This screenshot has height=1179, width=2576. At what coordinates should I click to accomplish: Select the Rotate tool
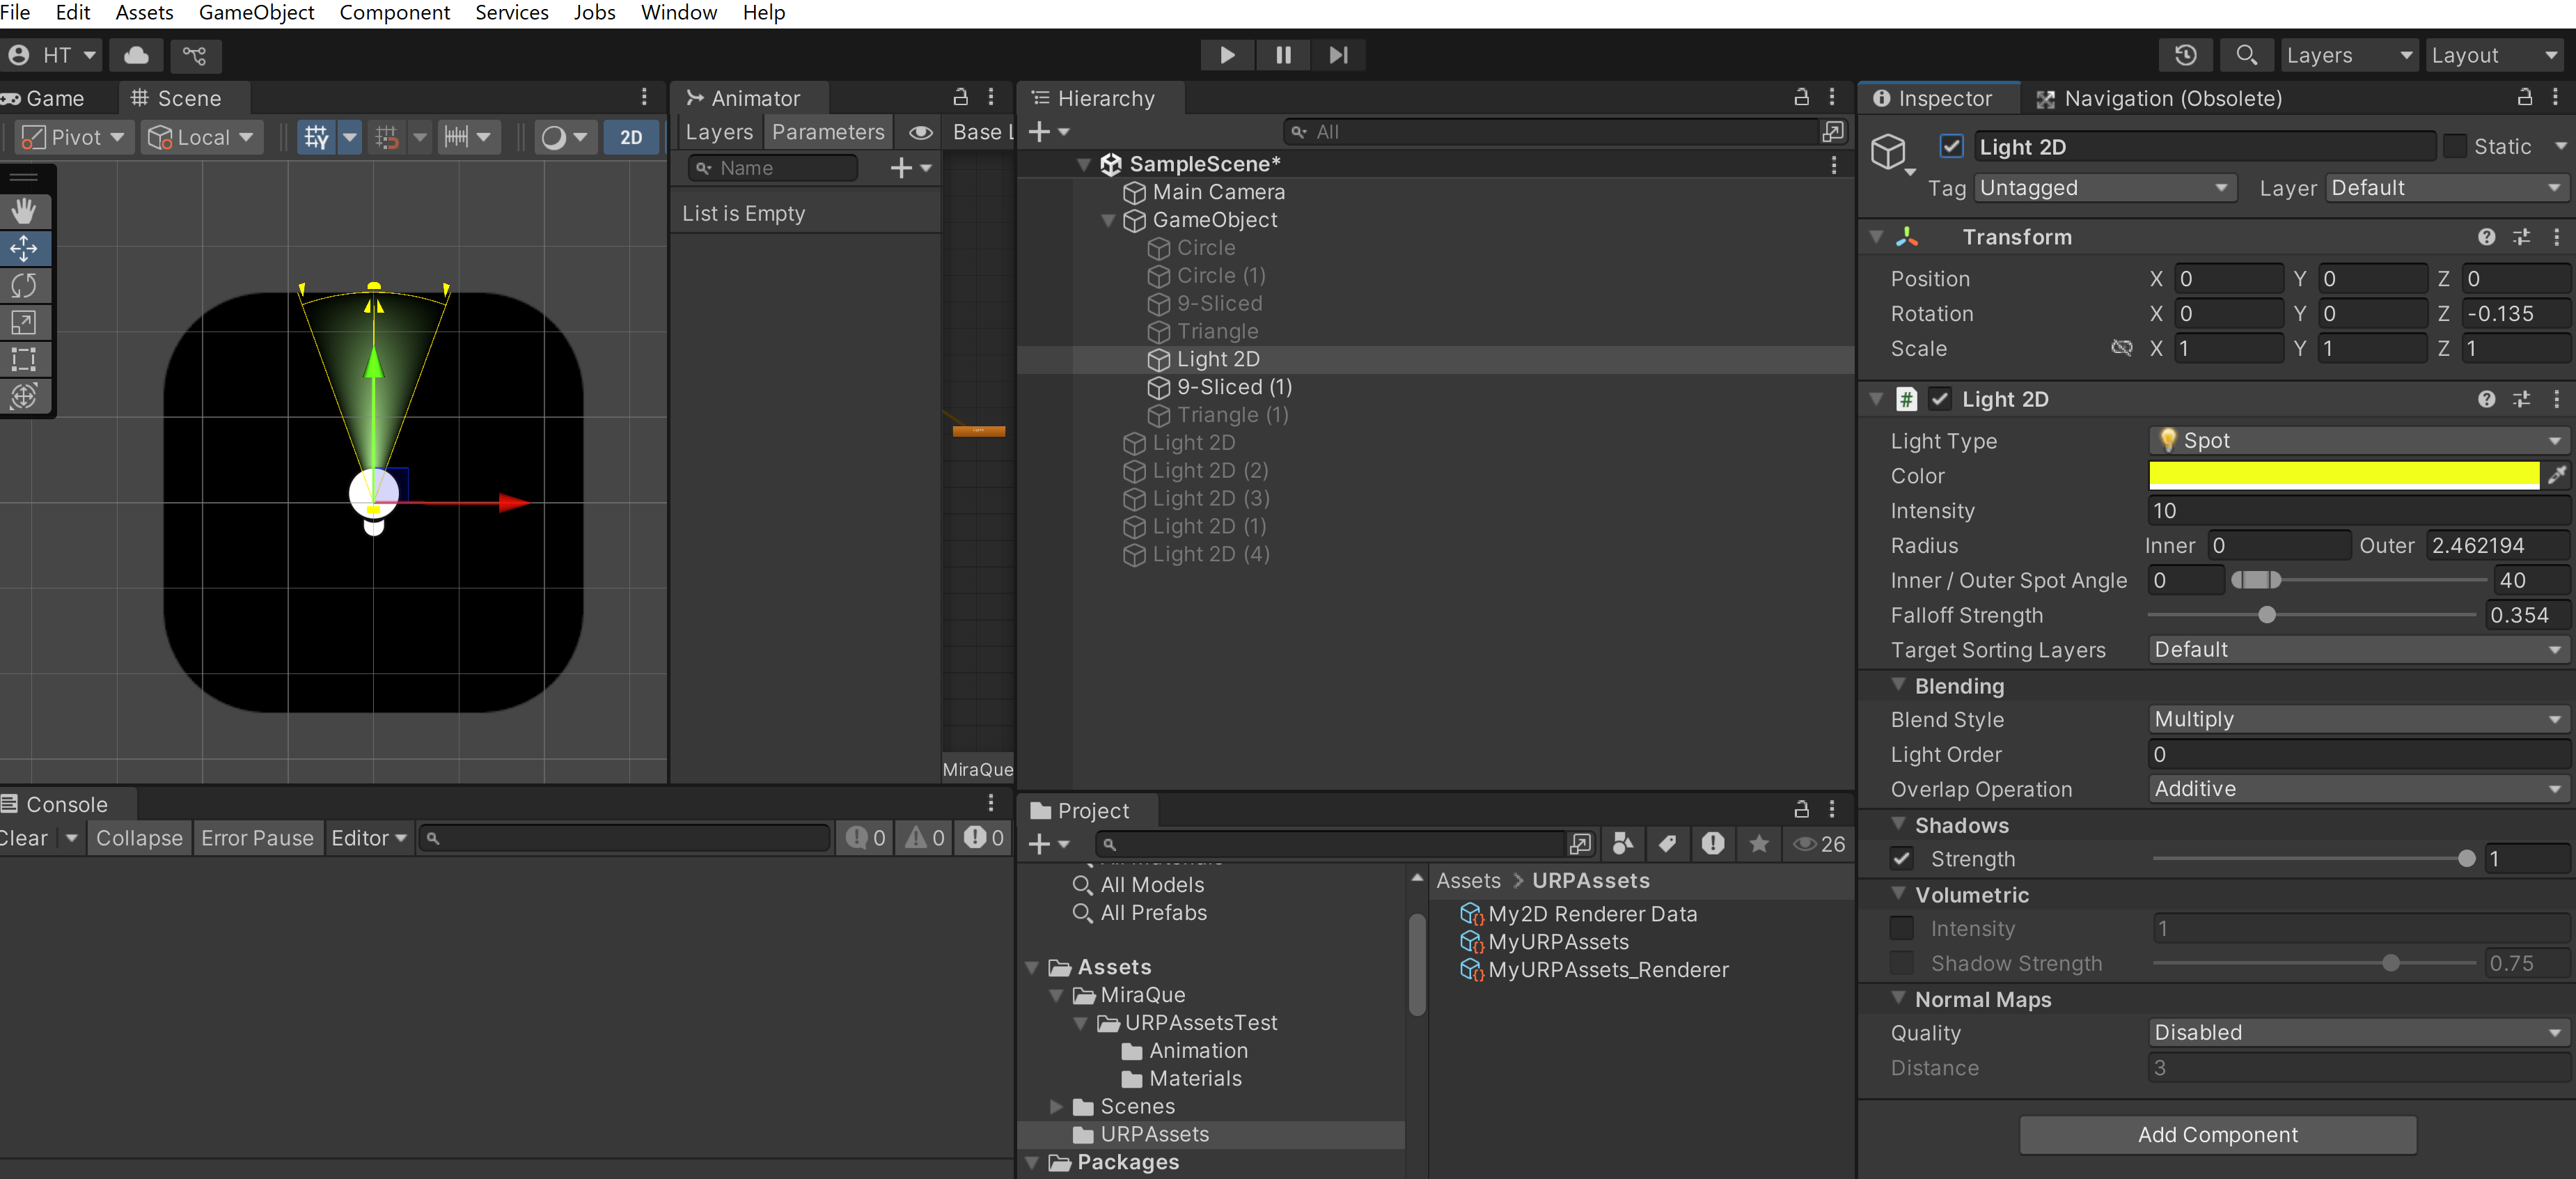tap(24, 285)
